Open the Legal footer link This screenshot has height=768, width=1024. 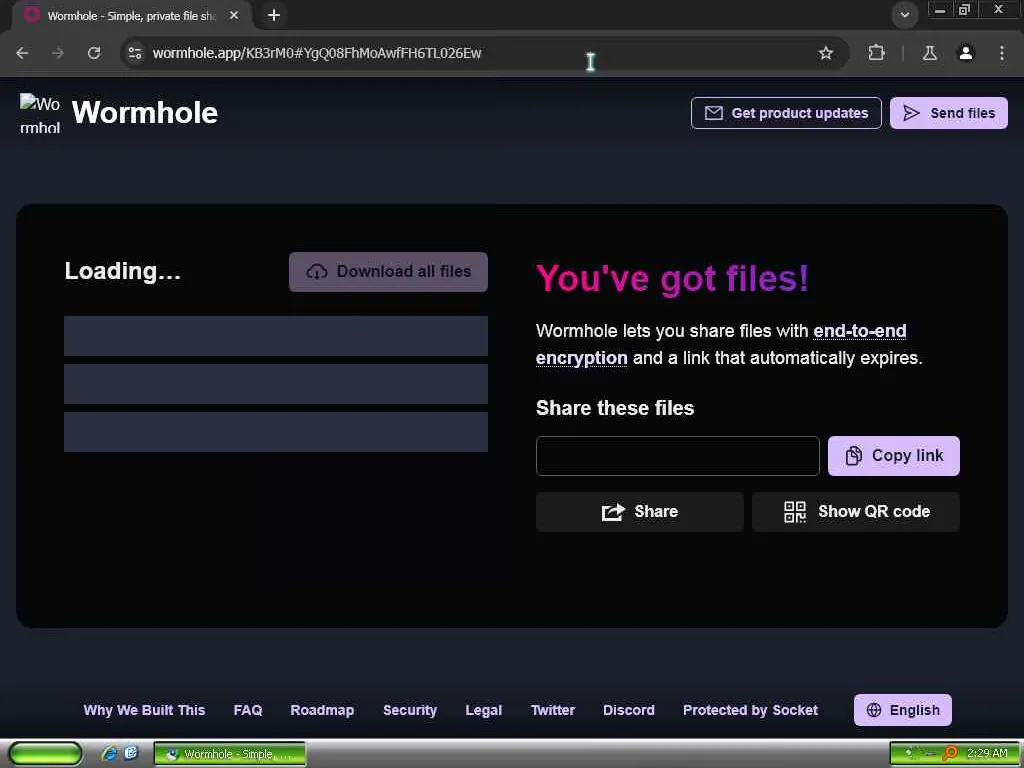point(484,710)
